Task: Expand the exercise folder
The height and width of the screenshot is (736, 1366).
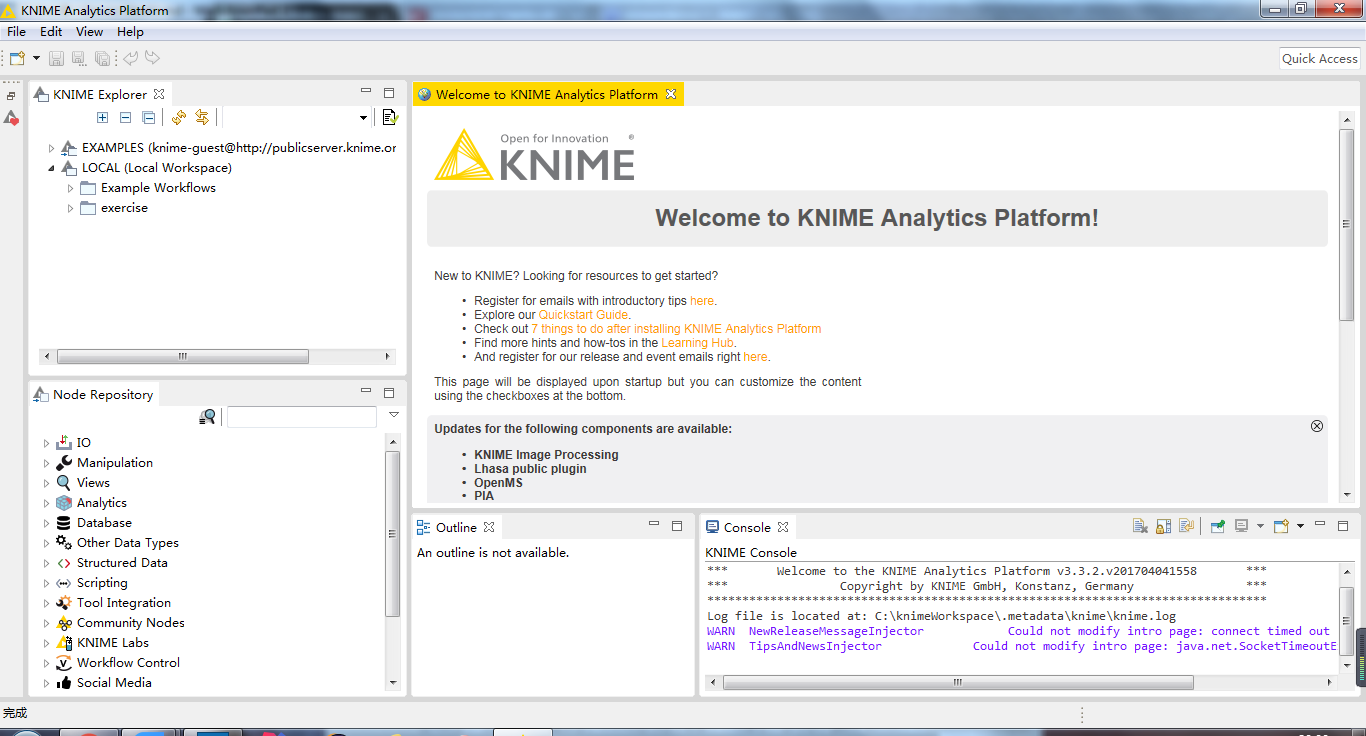Action: coord(70,208)
